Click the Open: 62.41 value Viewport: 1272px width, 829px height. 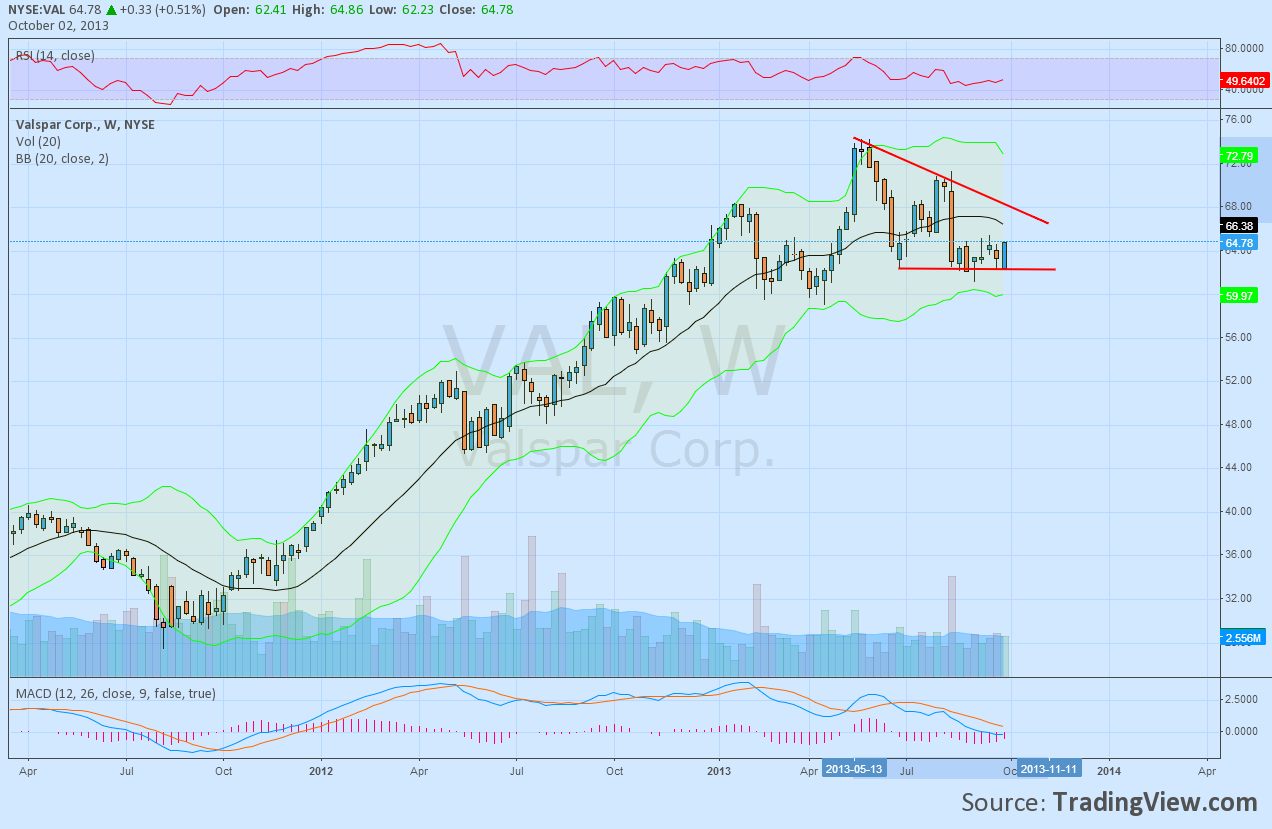249,9
